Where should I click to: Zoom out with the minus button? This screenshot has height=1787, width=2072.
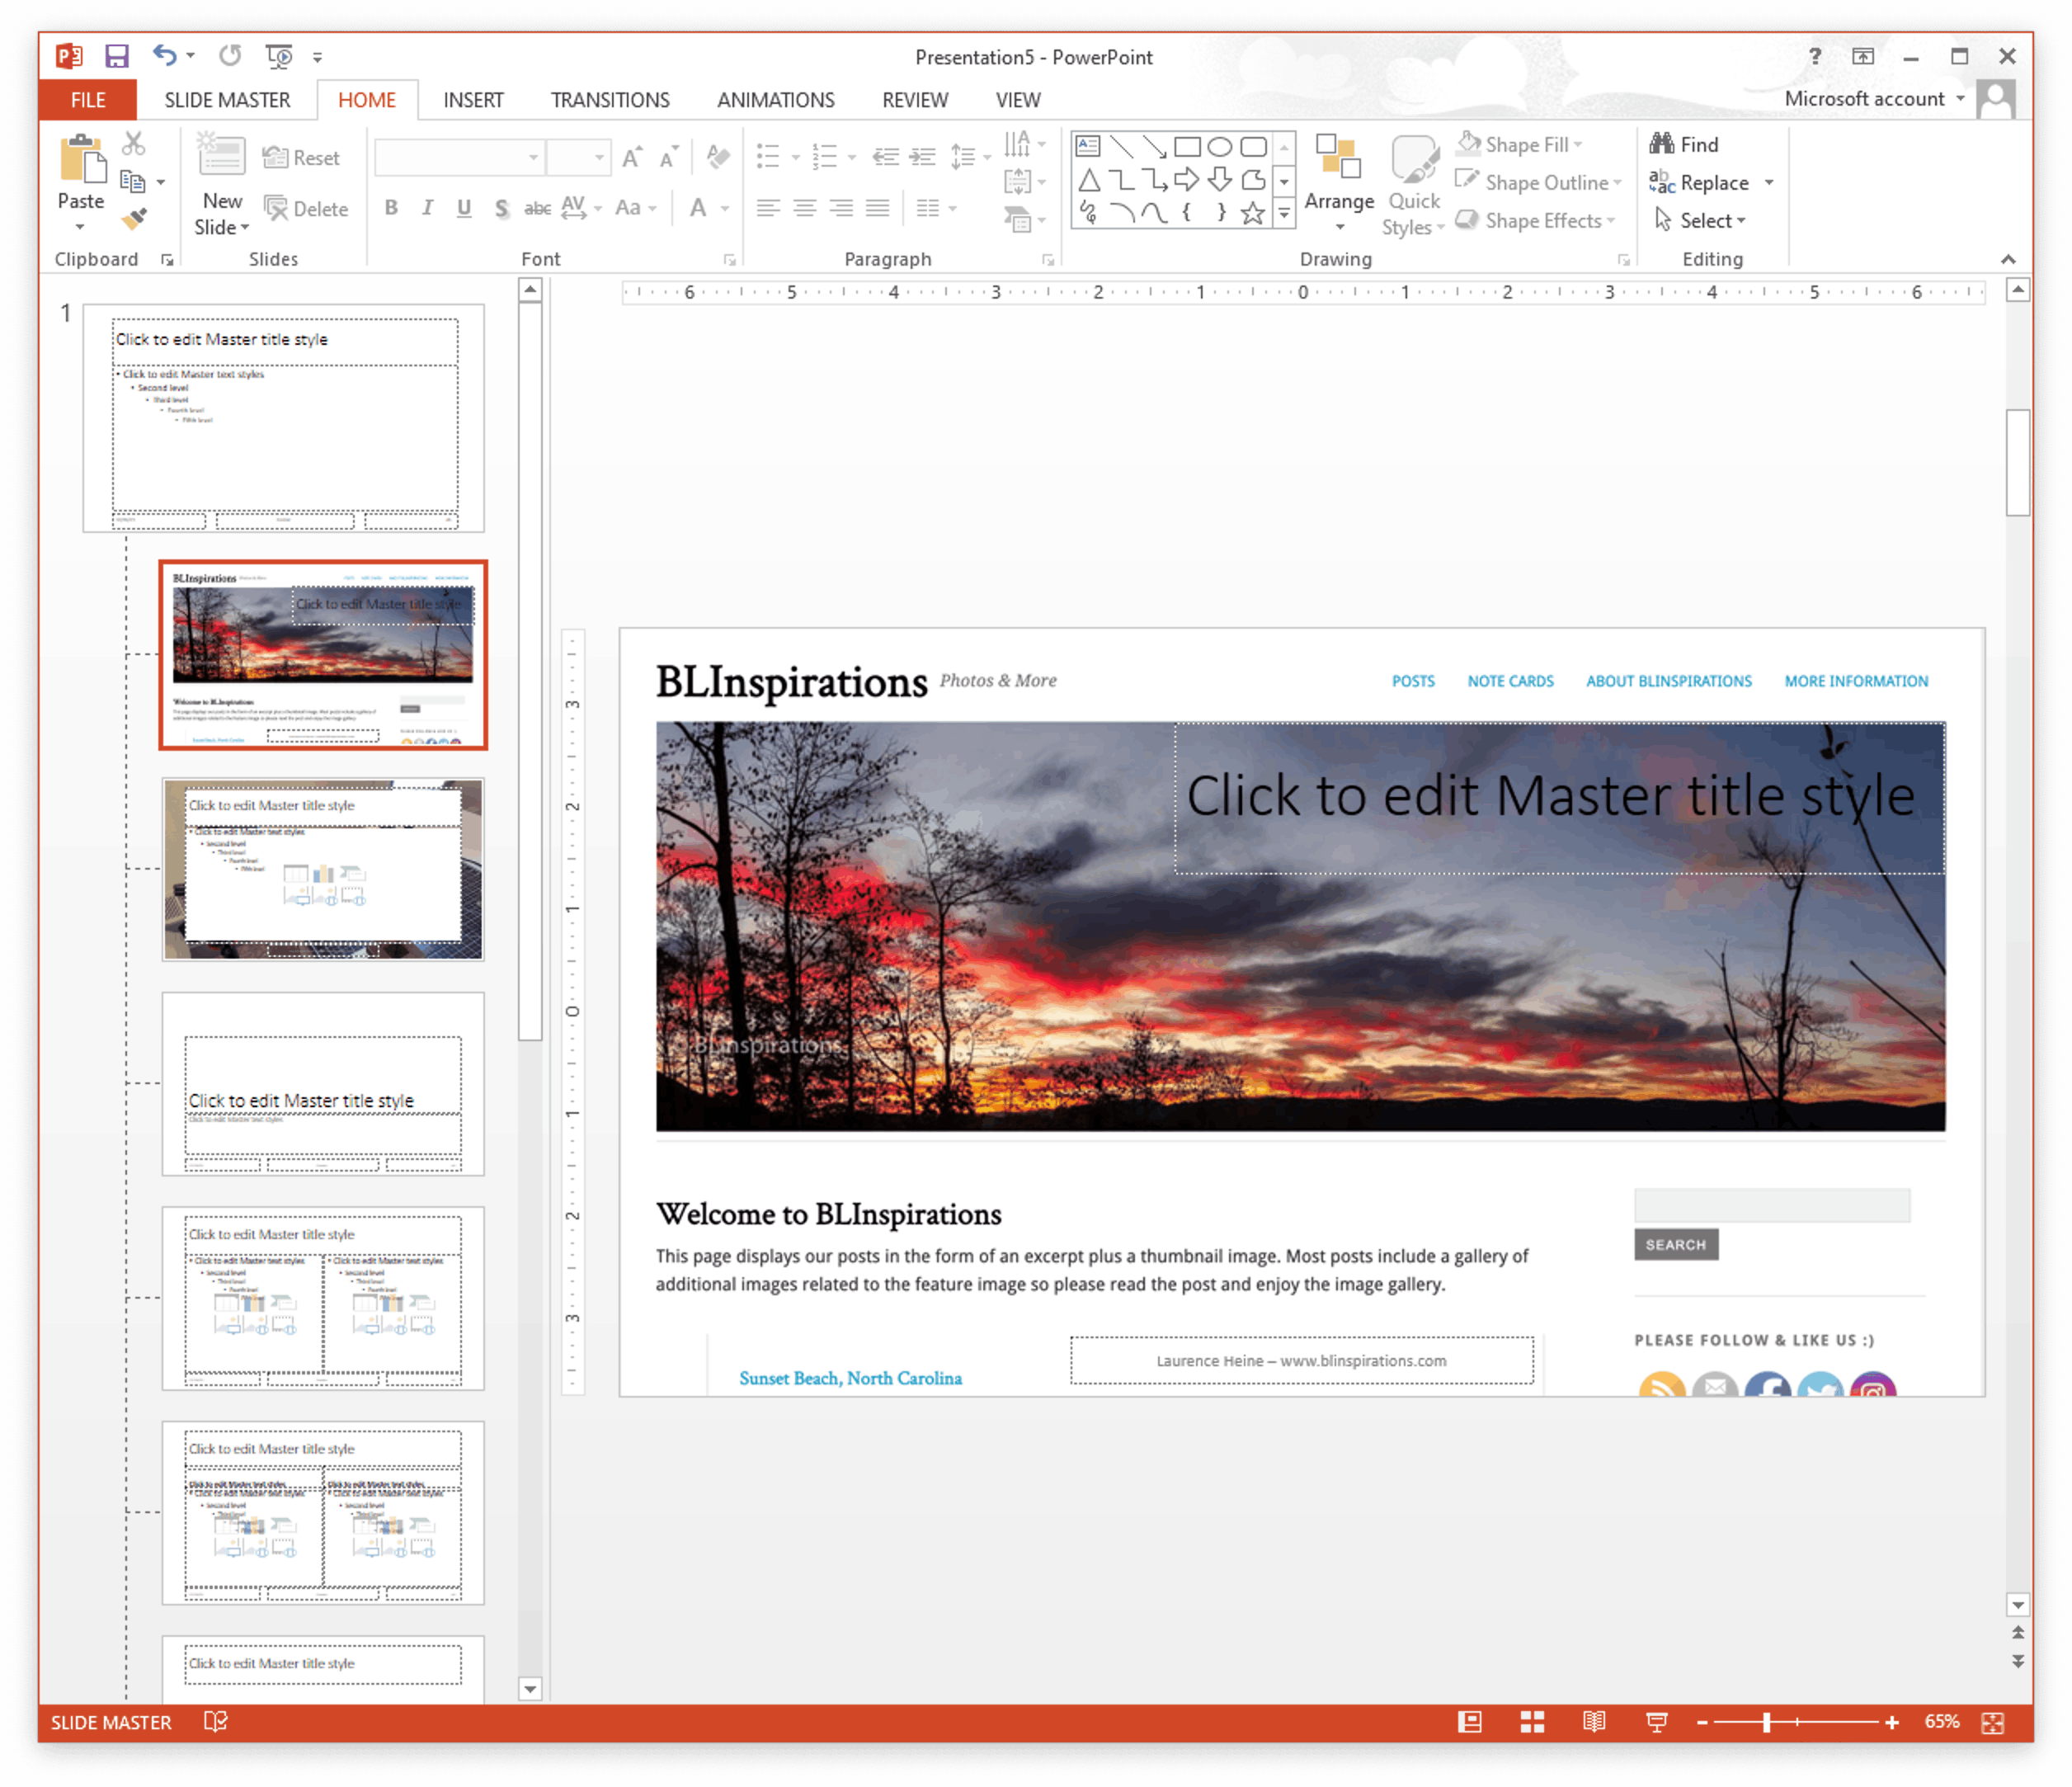(1703, 1722)
